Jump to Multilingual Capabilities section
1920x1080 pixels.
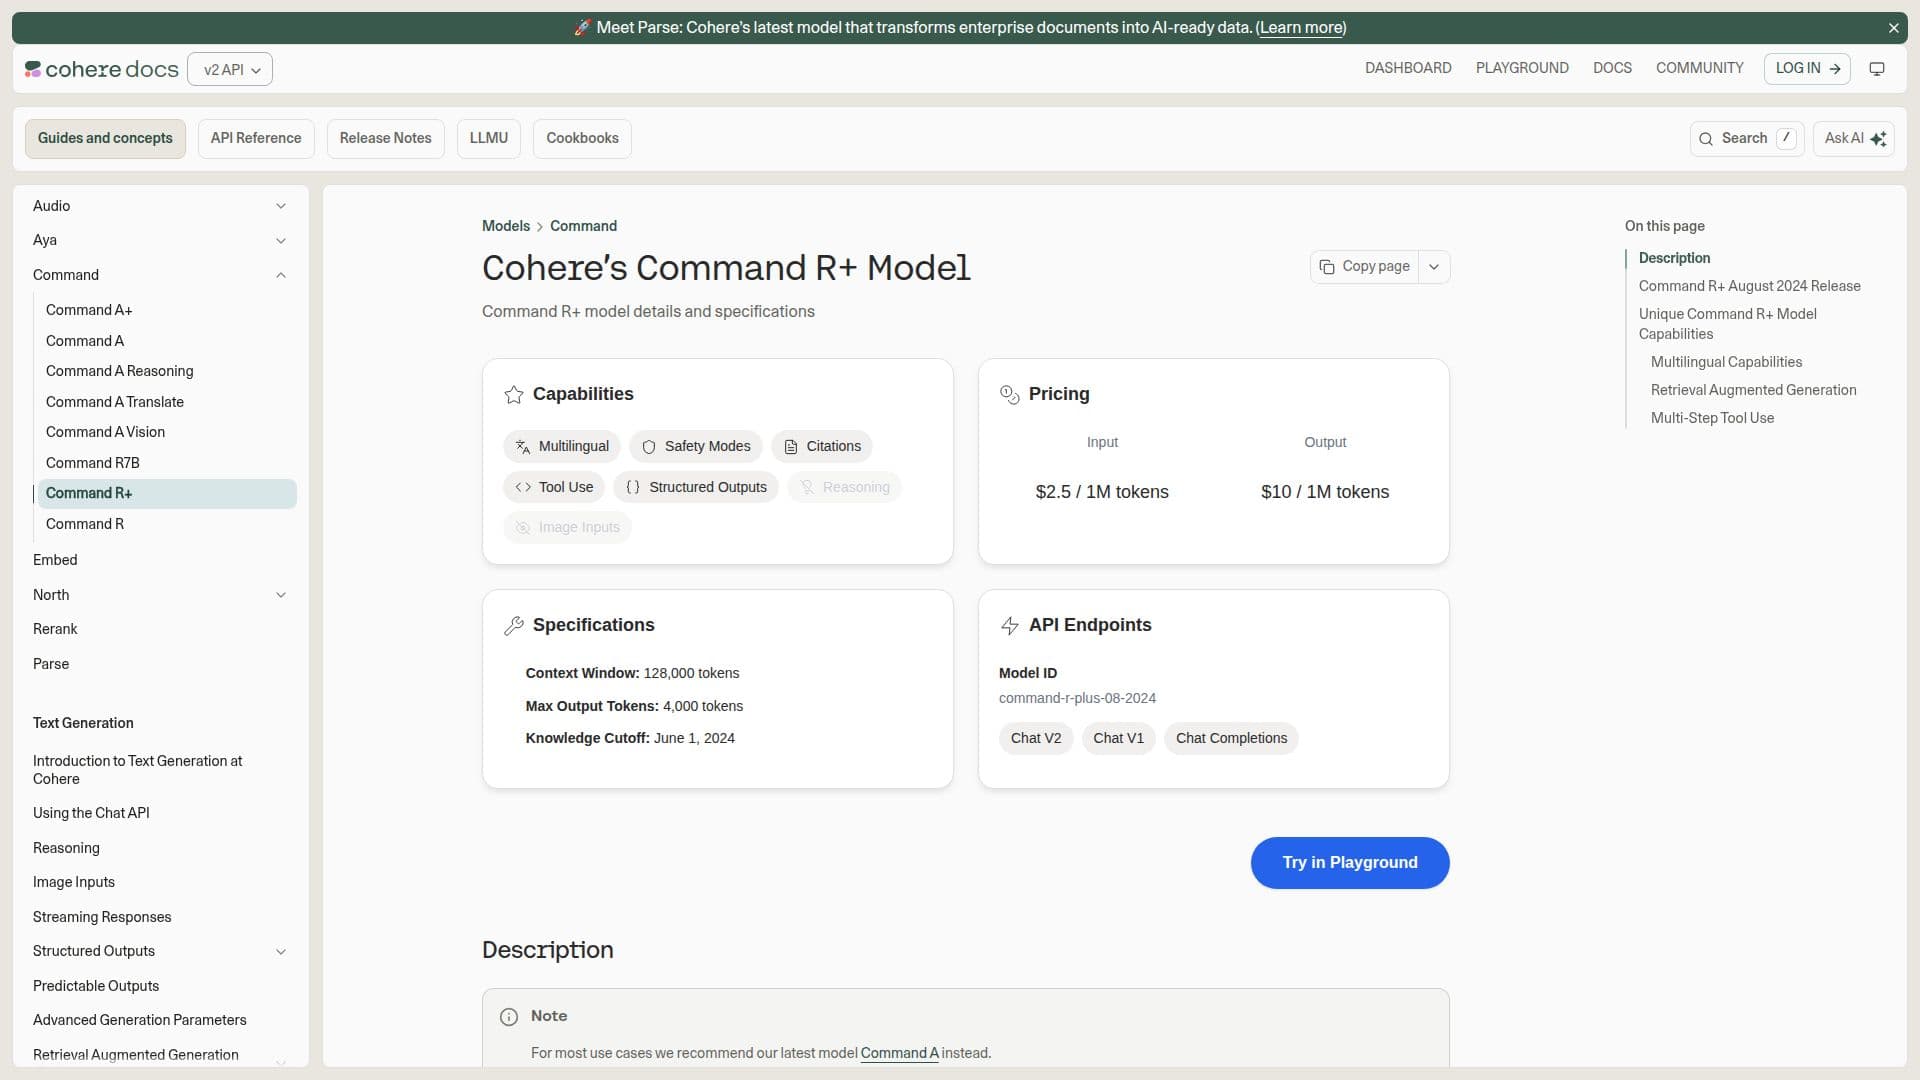1727,362
